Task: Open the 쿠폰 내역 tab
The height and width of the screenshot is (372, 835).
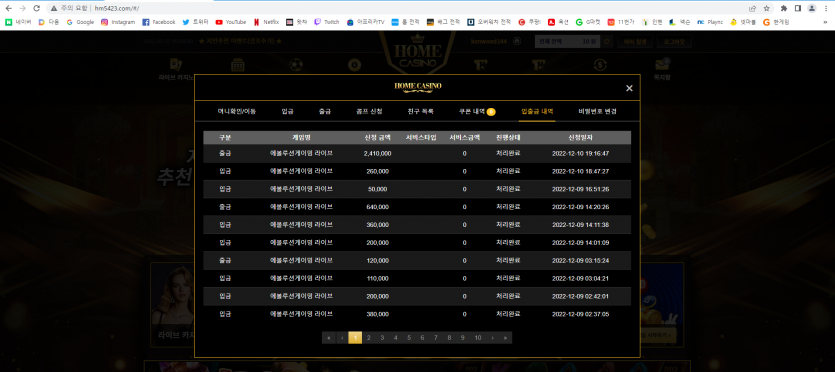Action: click(x=477, y=112)
